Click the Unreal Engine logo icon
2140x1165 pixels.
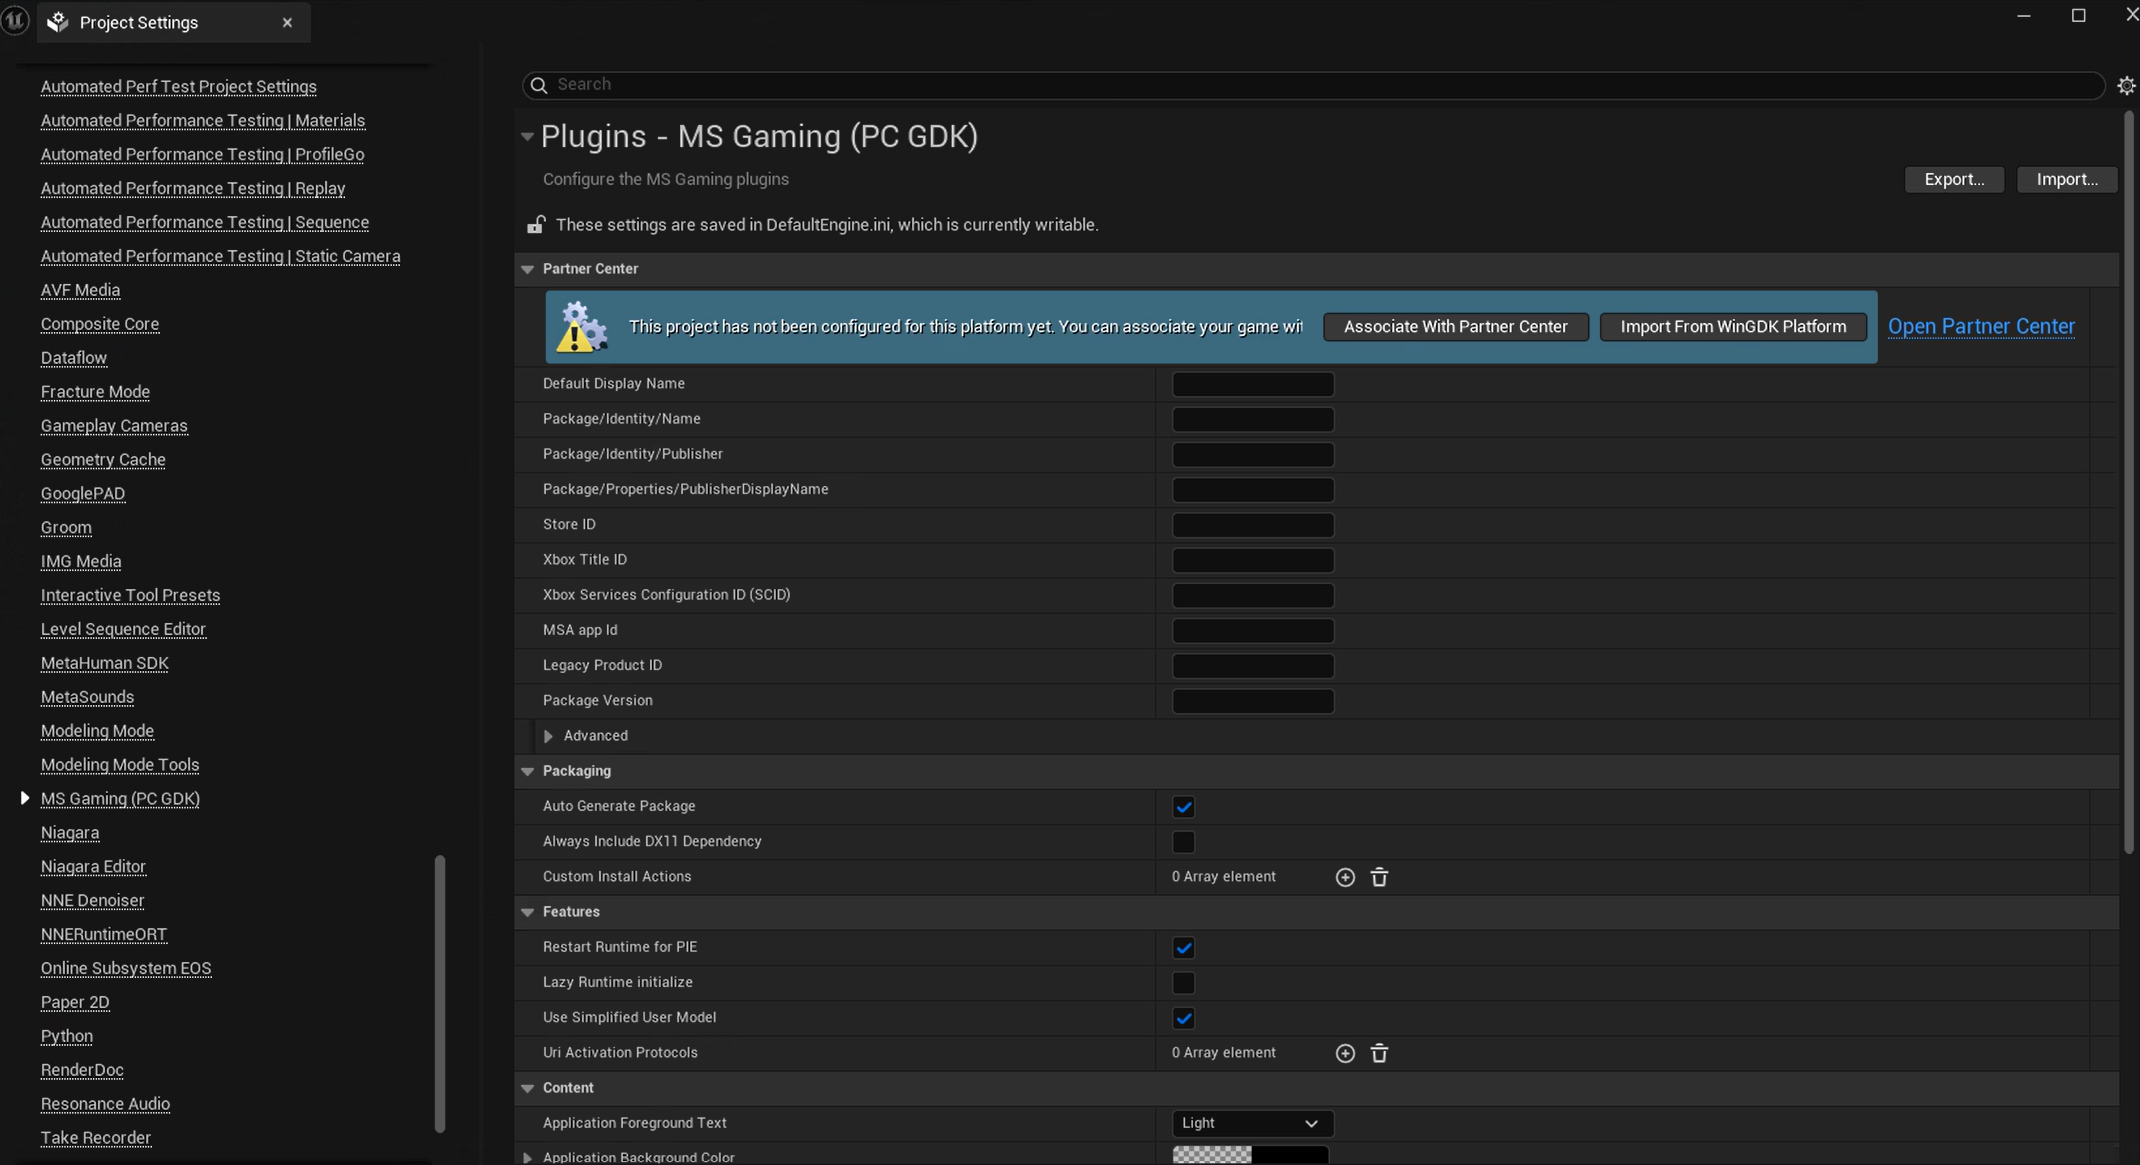point(15,20)
